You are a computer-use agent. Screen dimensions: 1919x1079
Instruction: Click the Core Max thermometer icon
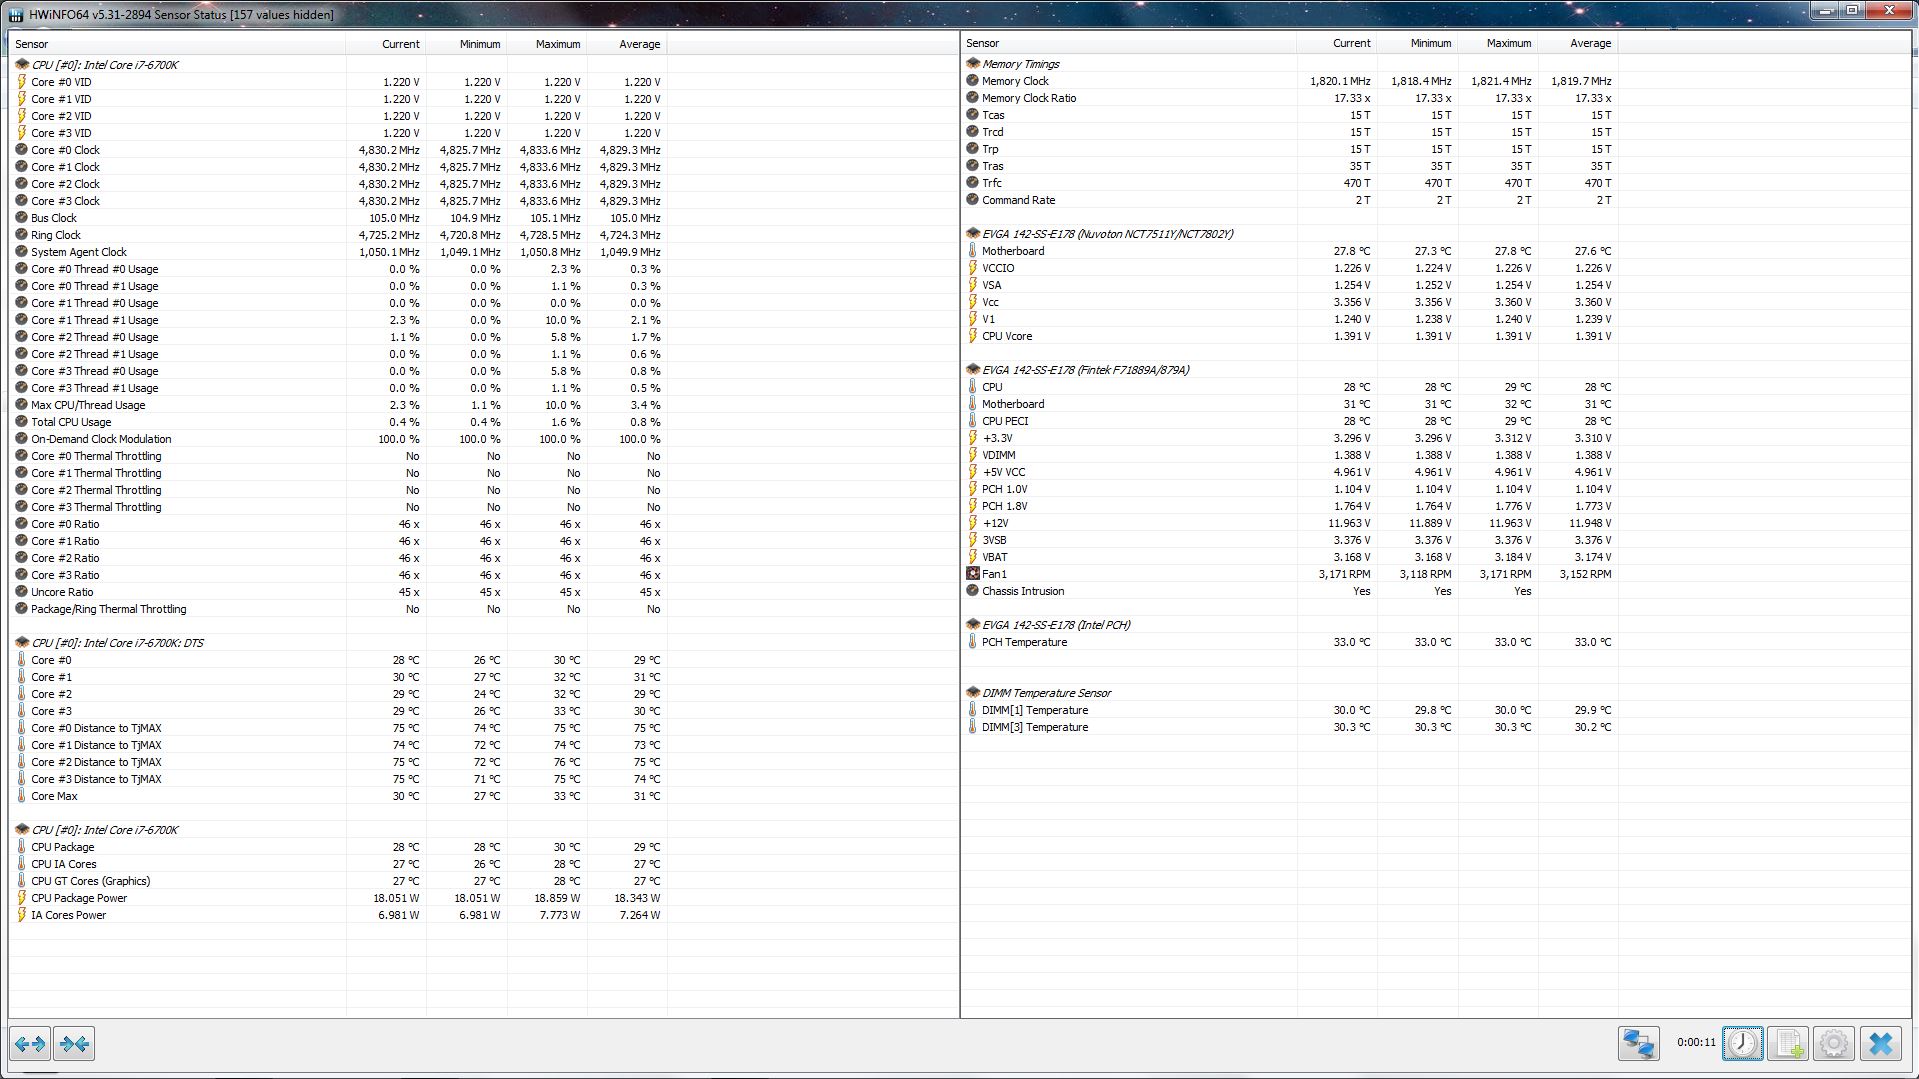tap(22, 796)
